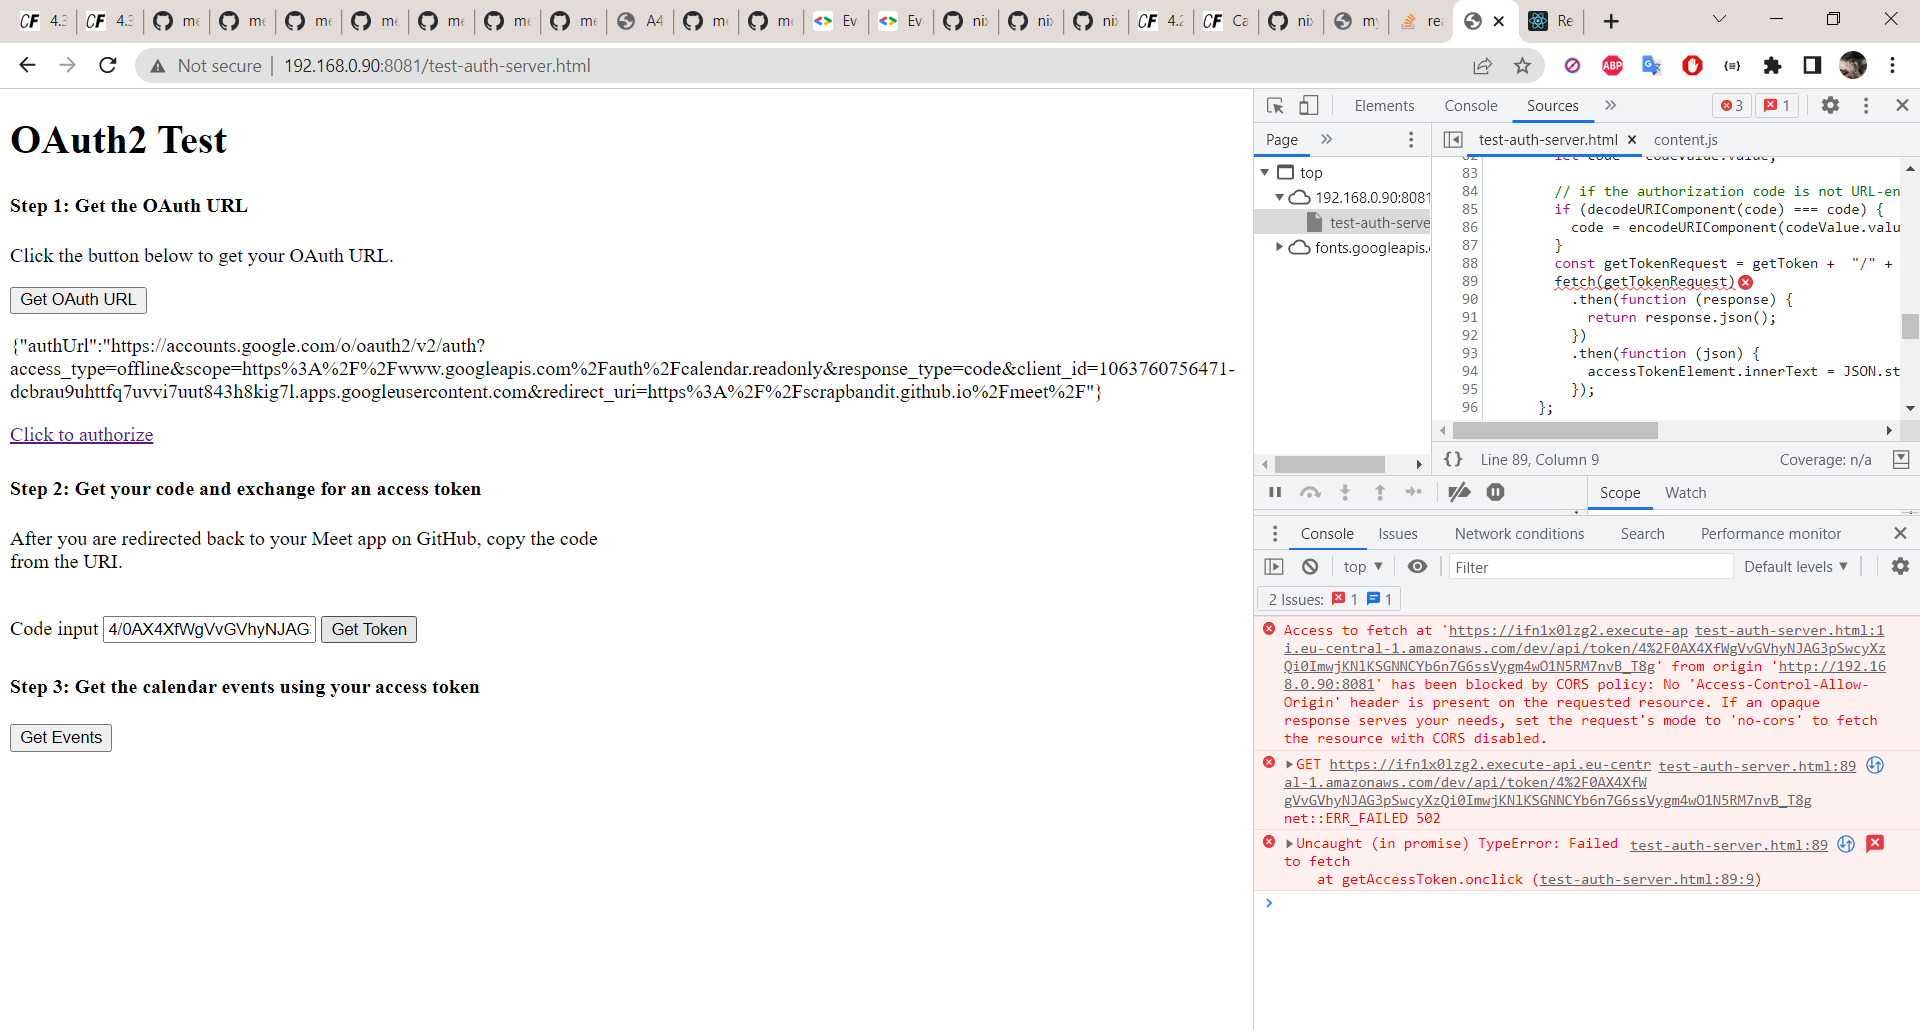Toggle the browser side panel icon

click(1812, 66)
